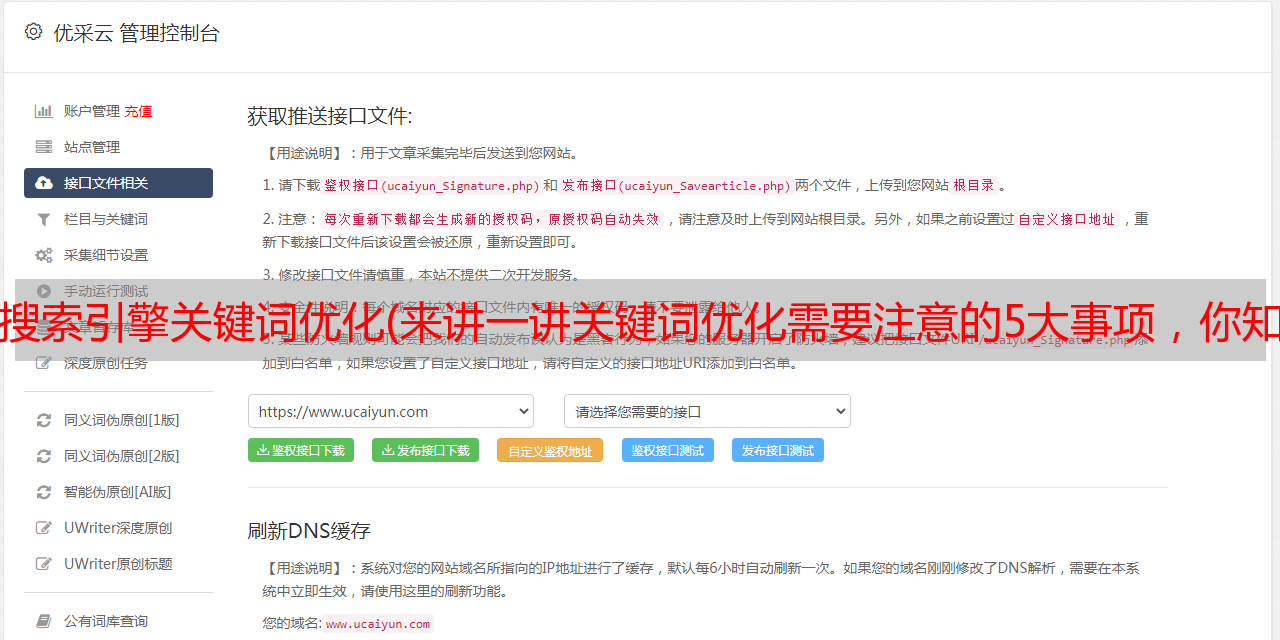The height and width of the screenshot is (640, 1280).
Task: Select the 接口文件相关 menu item
Action: 118,183
